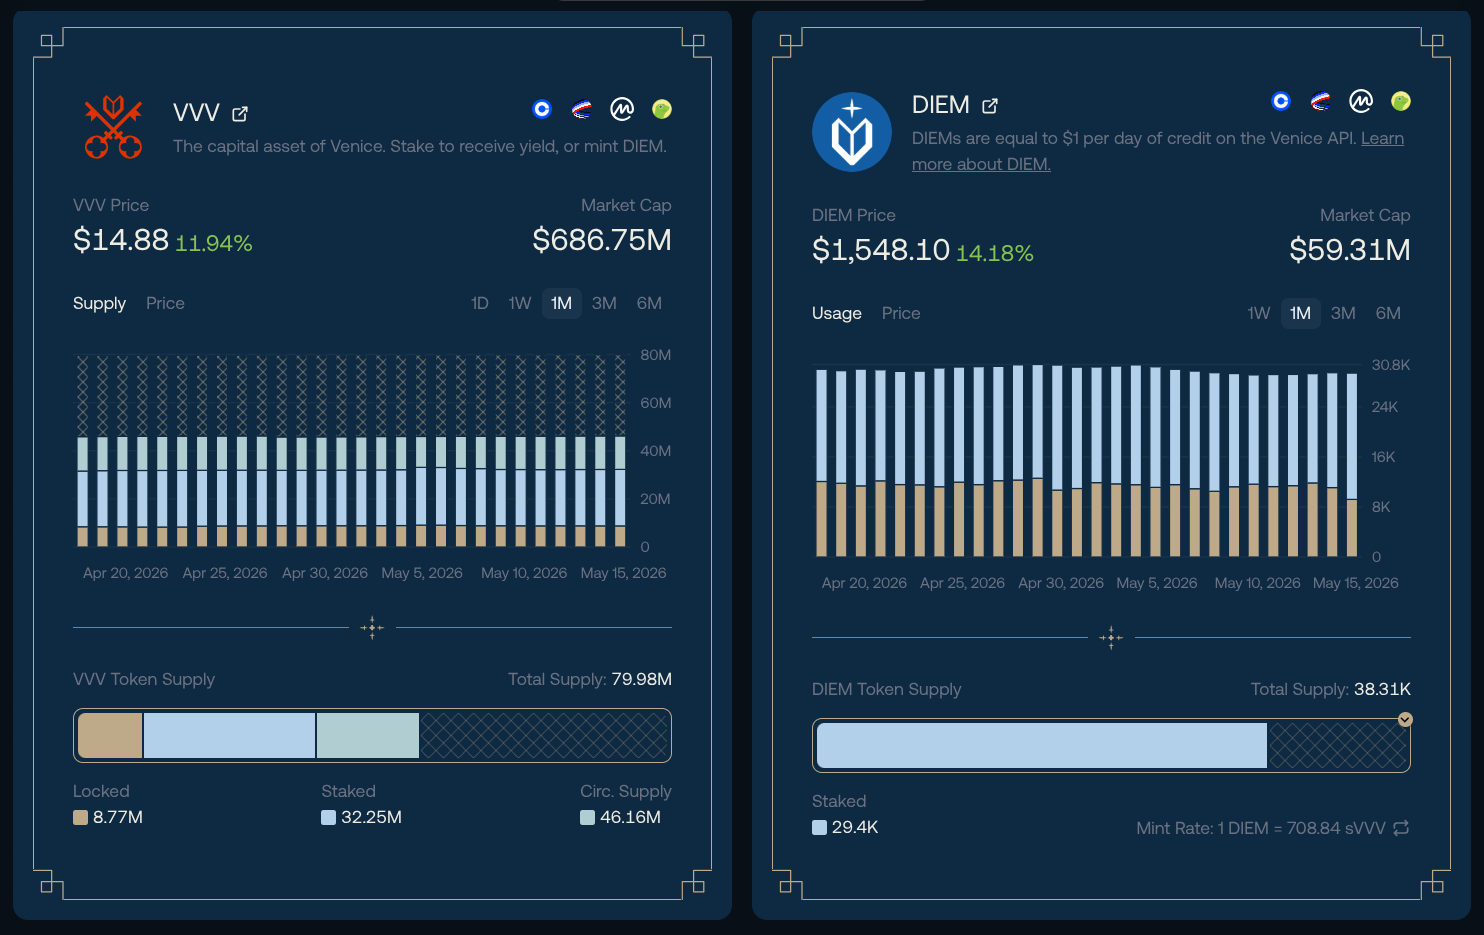
Task: Swap the DIEM mint rate direction icon
Action: click(1401, 828)
